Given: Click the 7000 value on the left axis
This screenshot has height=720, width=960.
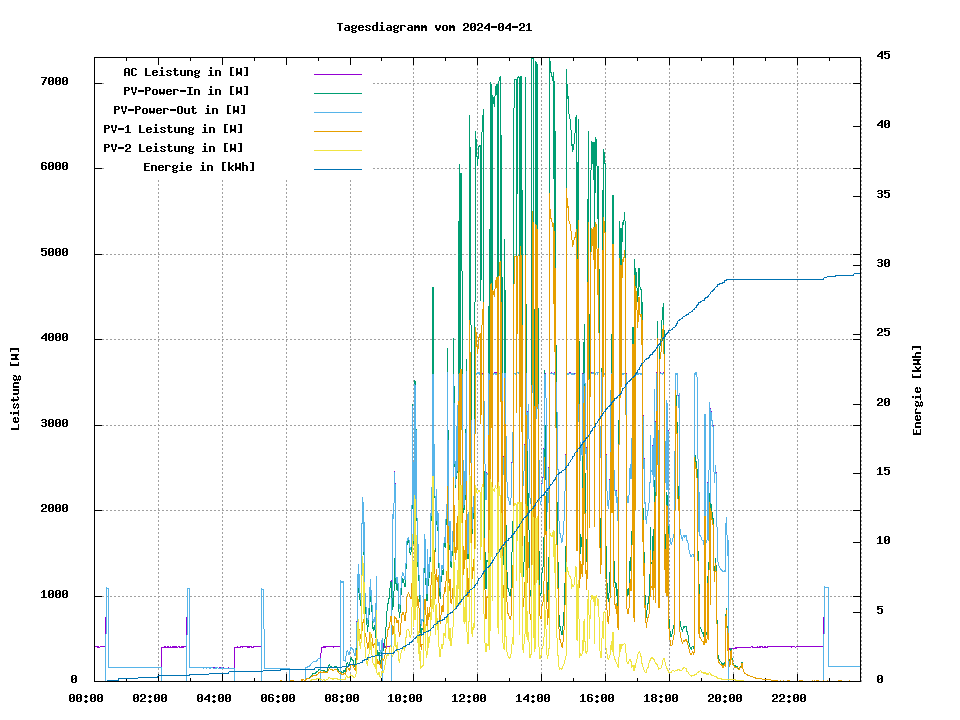Looking at the screenshot, I should [x=54, y=82].
